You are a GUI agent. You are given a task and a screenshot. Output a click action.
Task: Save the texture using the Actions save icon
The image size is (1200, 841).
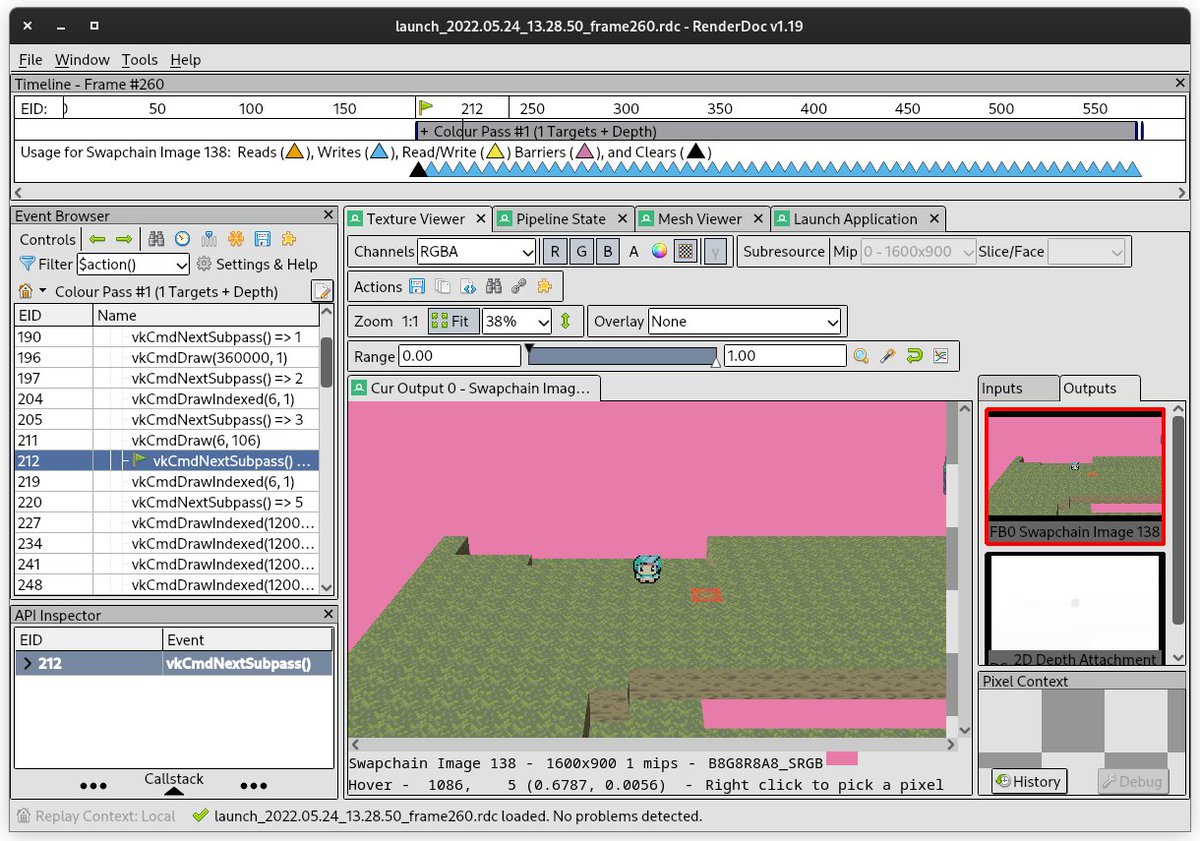pyautogui.click(x=418, y=287)
